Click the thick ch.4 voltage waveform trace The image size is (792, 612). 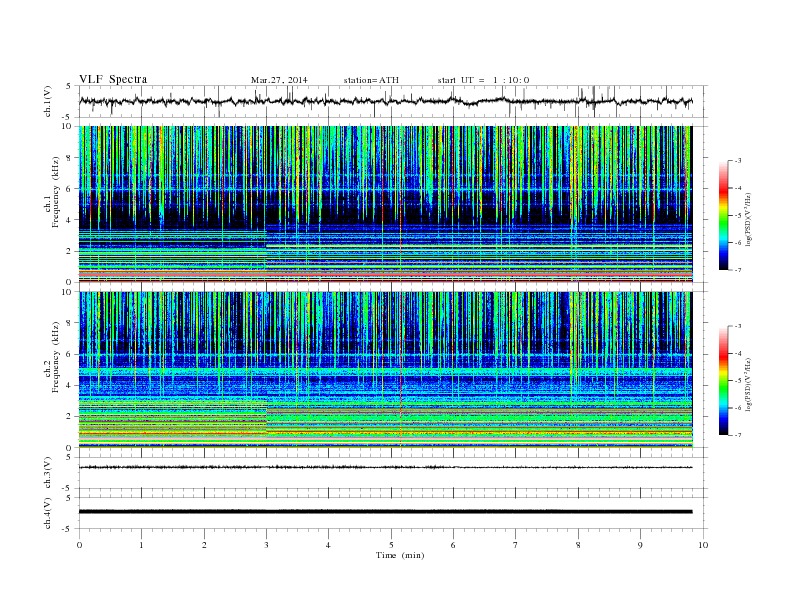pos(386,512)
